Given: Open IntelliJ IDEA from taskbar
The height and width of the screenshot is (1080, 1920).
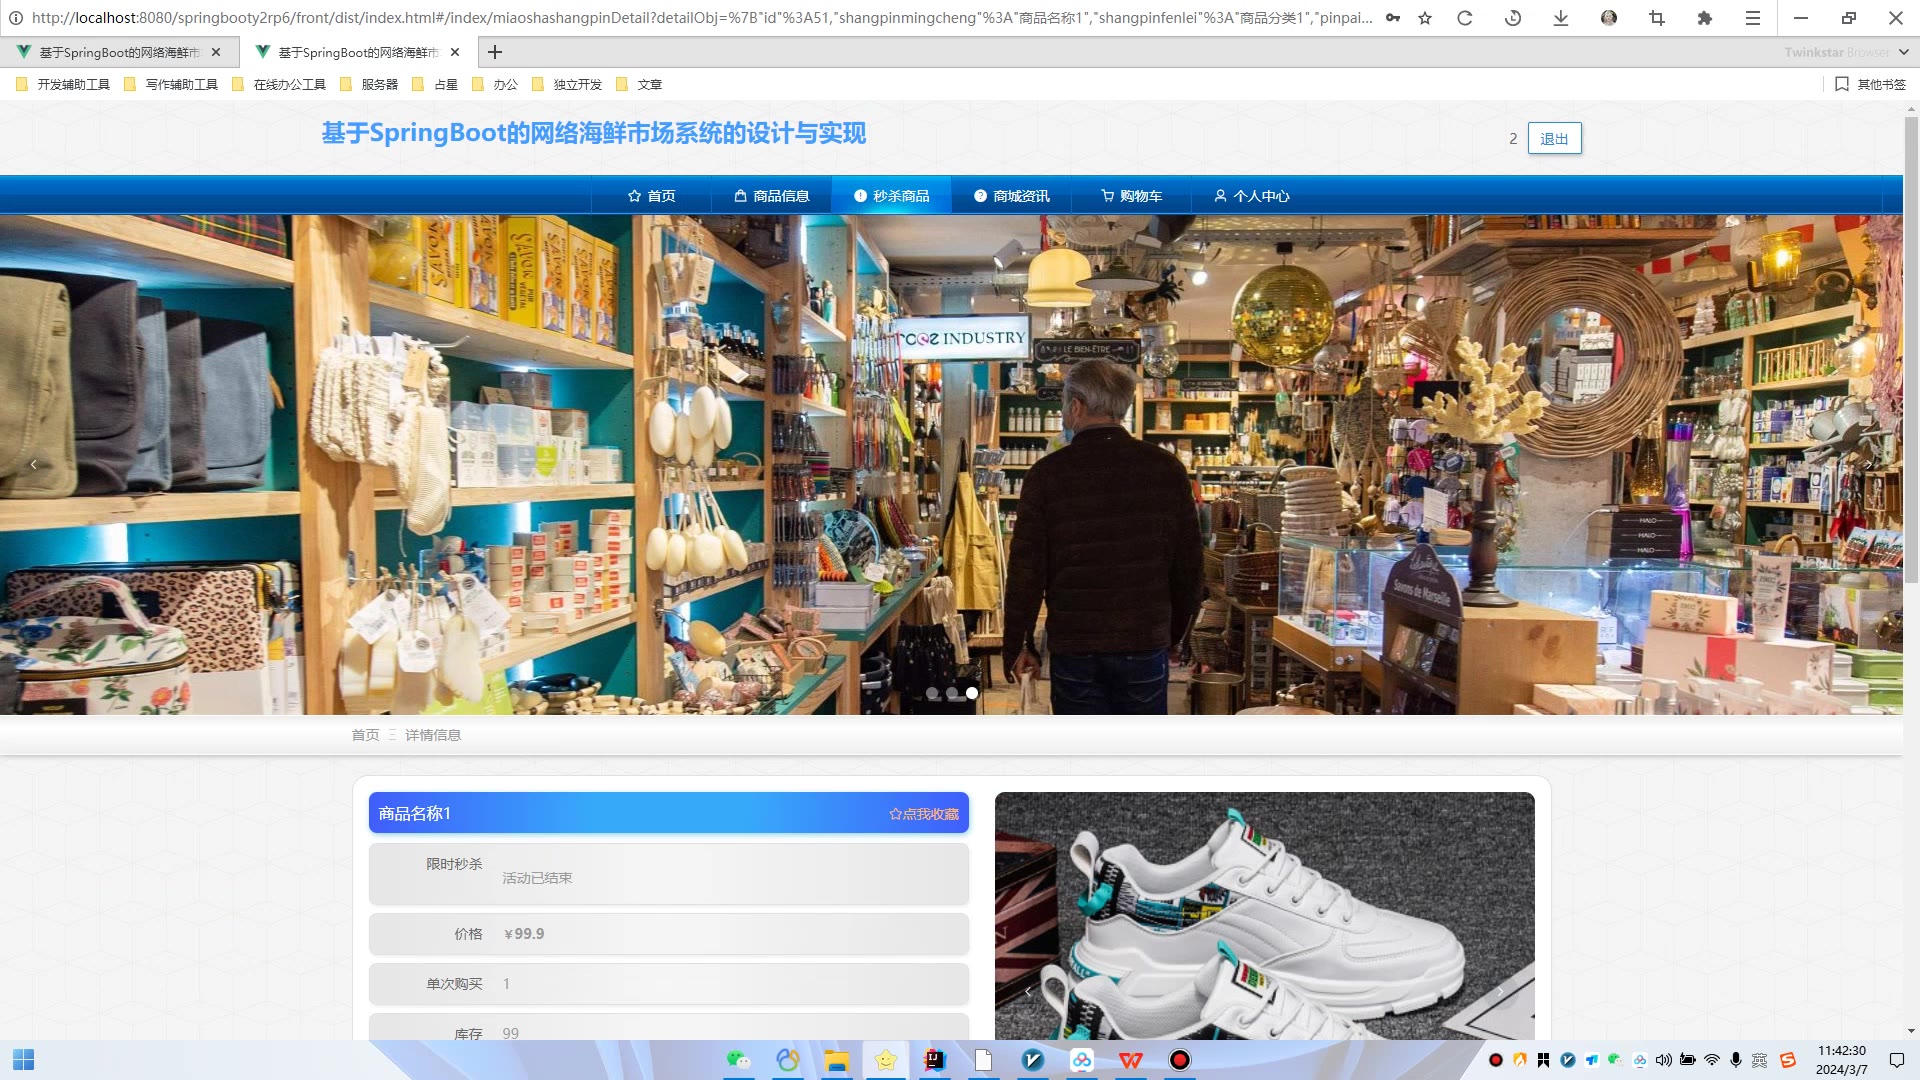Looking at the screenshot, I should [x=934, y=1060].
